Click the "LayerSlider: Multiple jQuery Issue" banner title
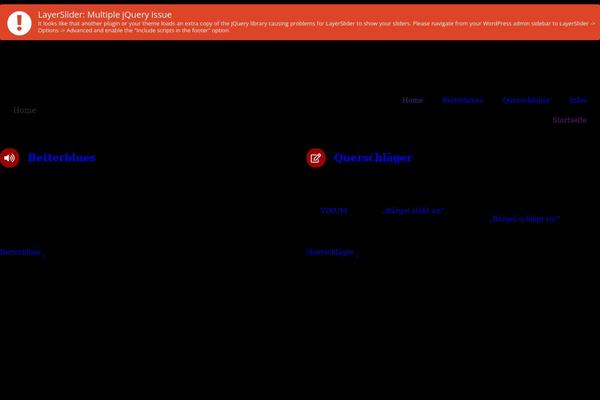600x400 pixels. (x=104, y=15)
